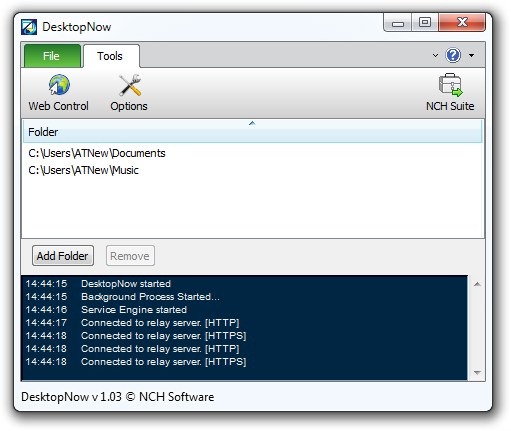Click the small chevron left of help icon
511x431 pixels.
coord(435,55)
